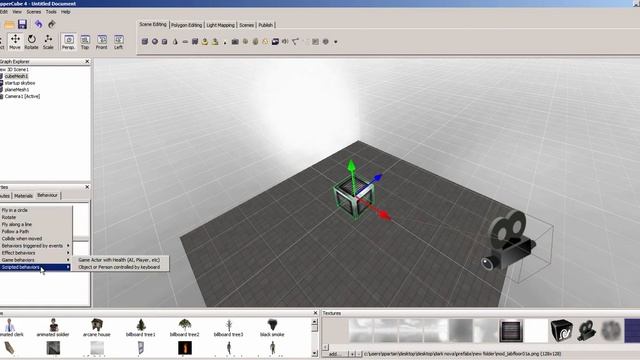
Task: Expand Effect behaviors submenu
Action: click(36, 253)
